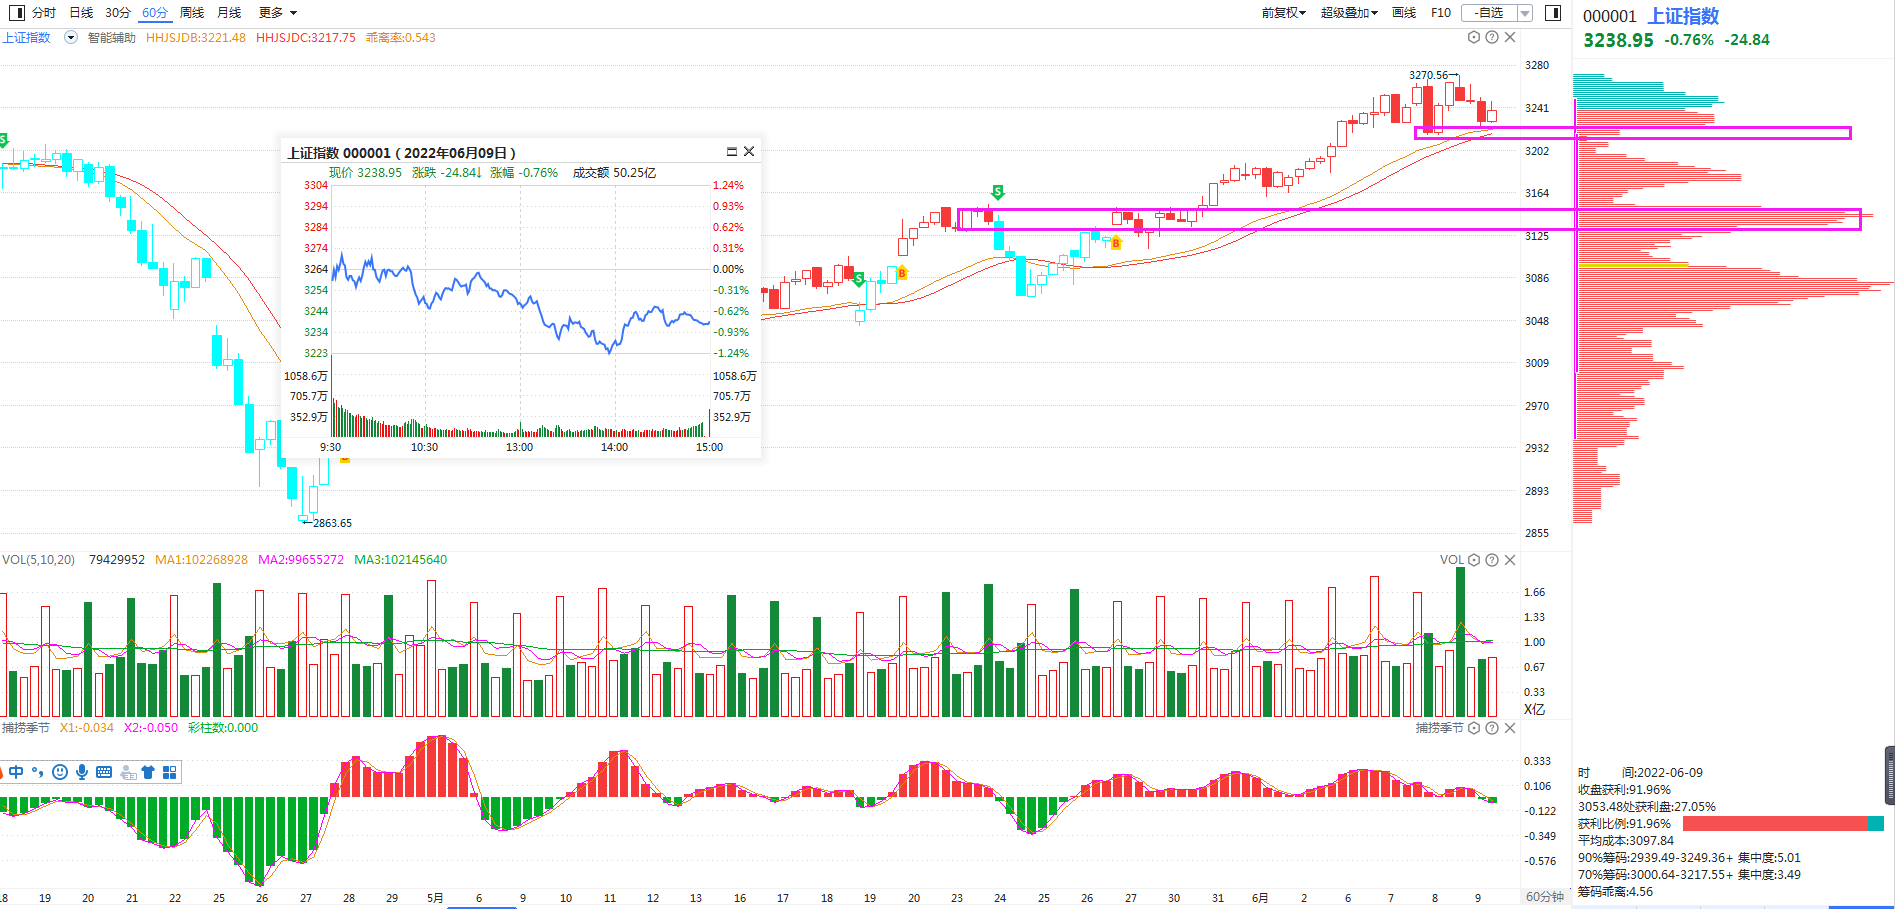The image size is (1895, 909).
Task: Open the IME toolbox grid icon
Action: point(170,772)
